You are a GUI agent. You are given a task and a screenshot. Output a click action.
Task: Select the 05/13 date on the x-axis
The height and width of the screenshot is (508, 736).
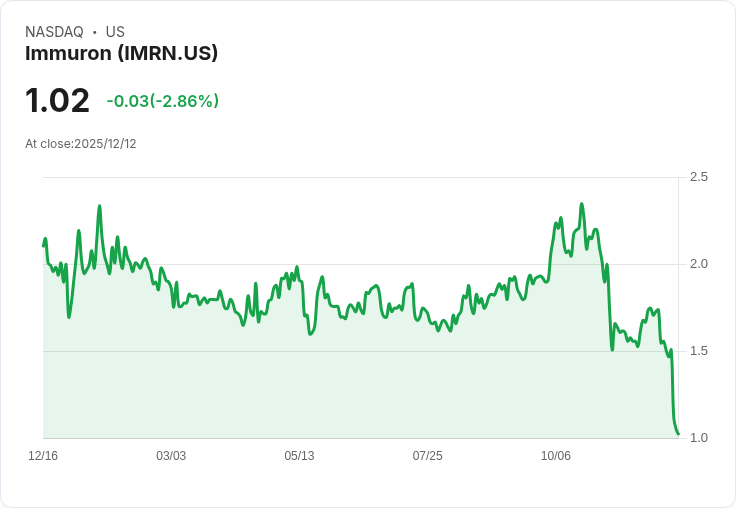299,456
